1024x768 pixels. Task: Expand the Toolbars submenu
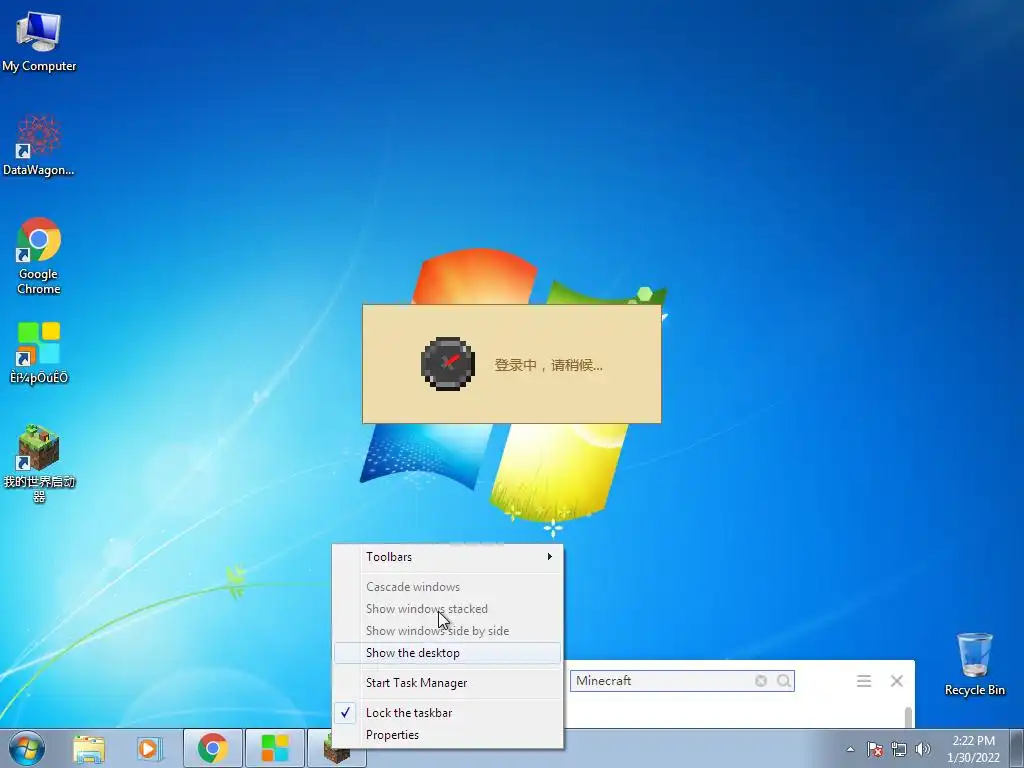point(448,557)
